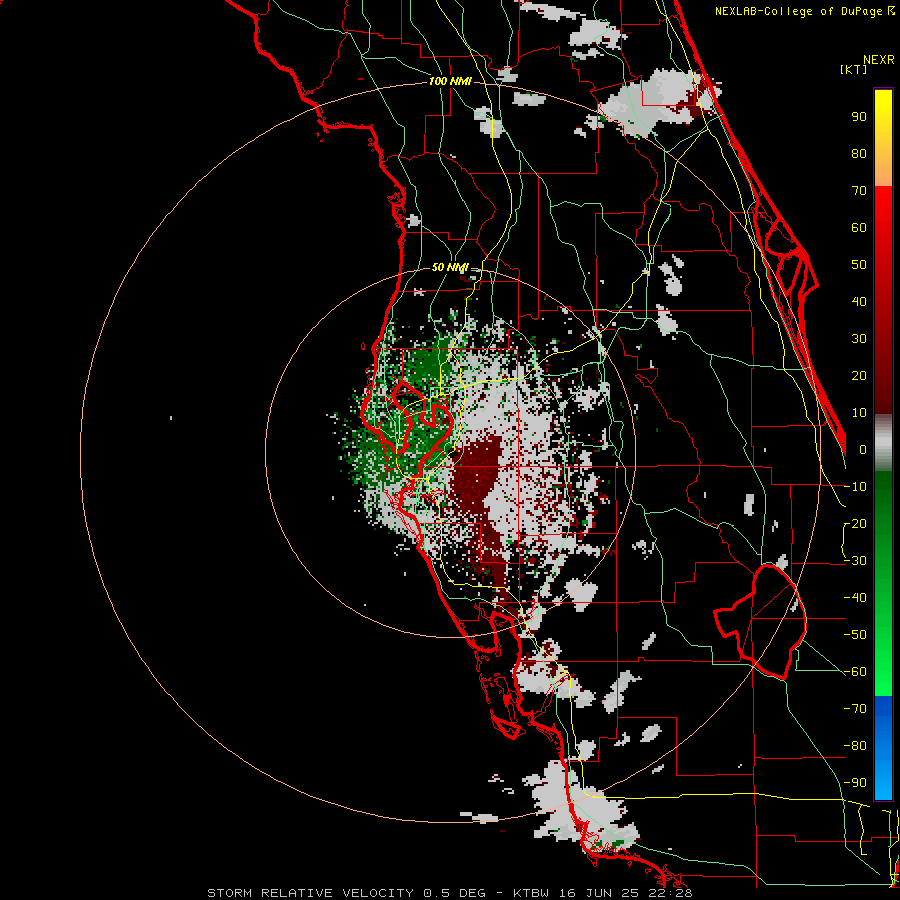Click the 20 value on the velocity scale

point(859,376)
